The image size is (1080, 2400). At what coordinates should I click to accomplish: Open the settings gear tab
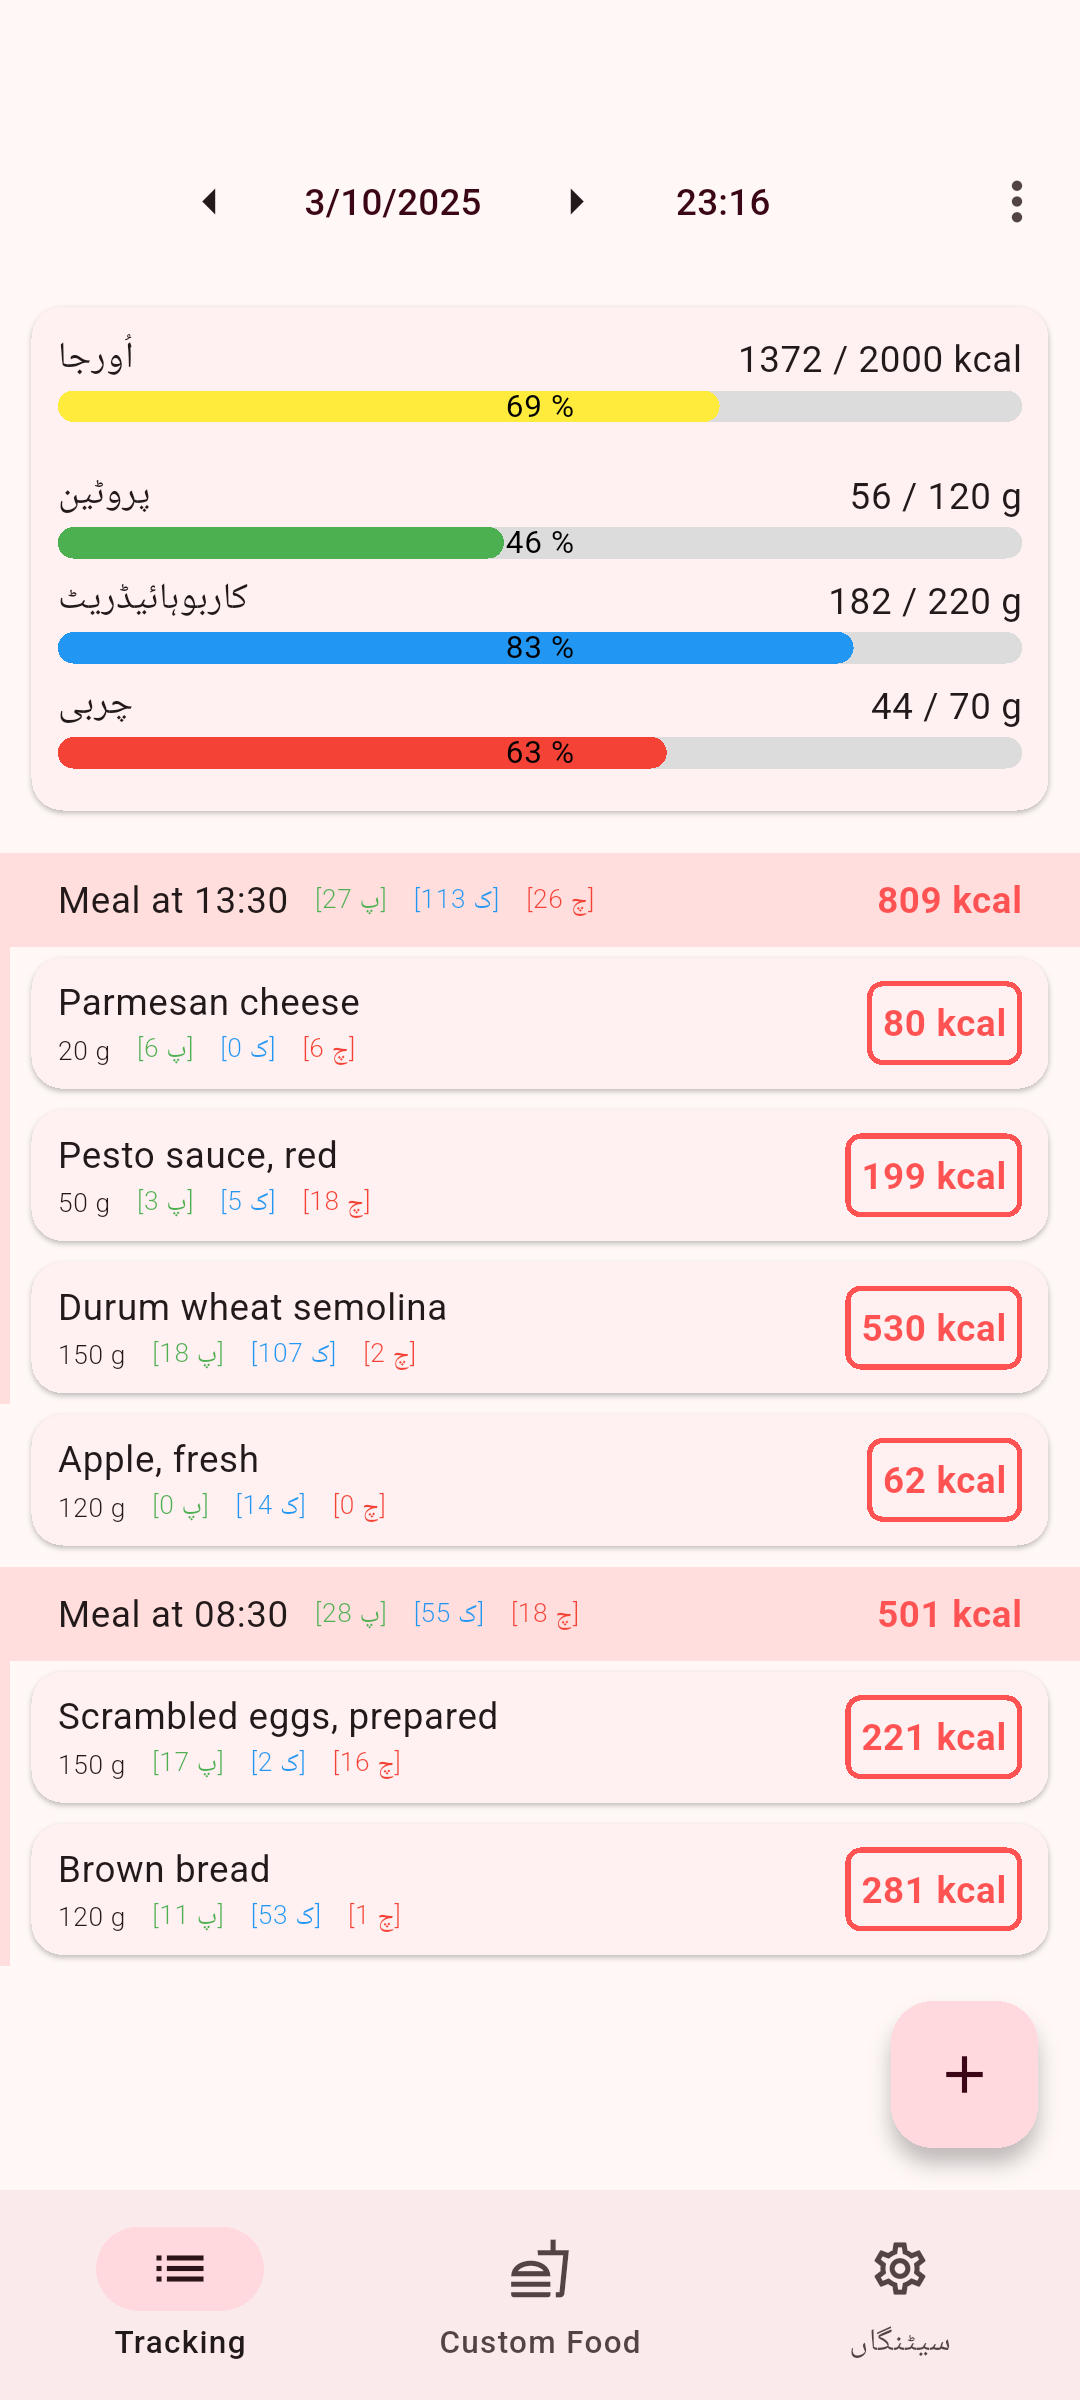tap(900, 2290)
